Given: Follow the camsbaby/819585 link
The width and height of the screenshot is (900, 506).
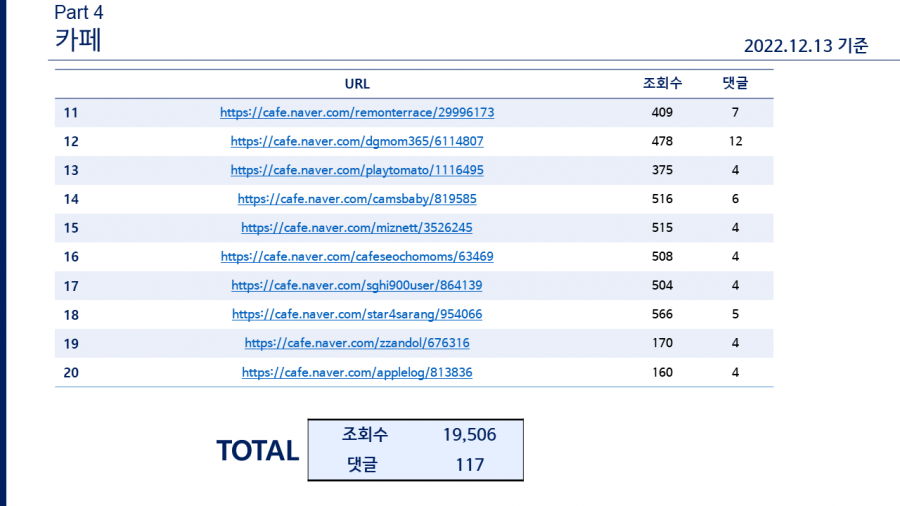Looking at the screenshot, I should 357,199.
